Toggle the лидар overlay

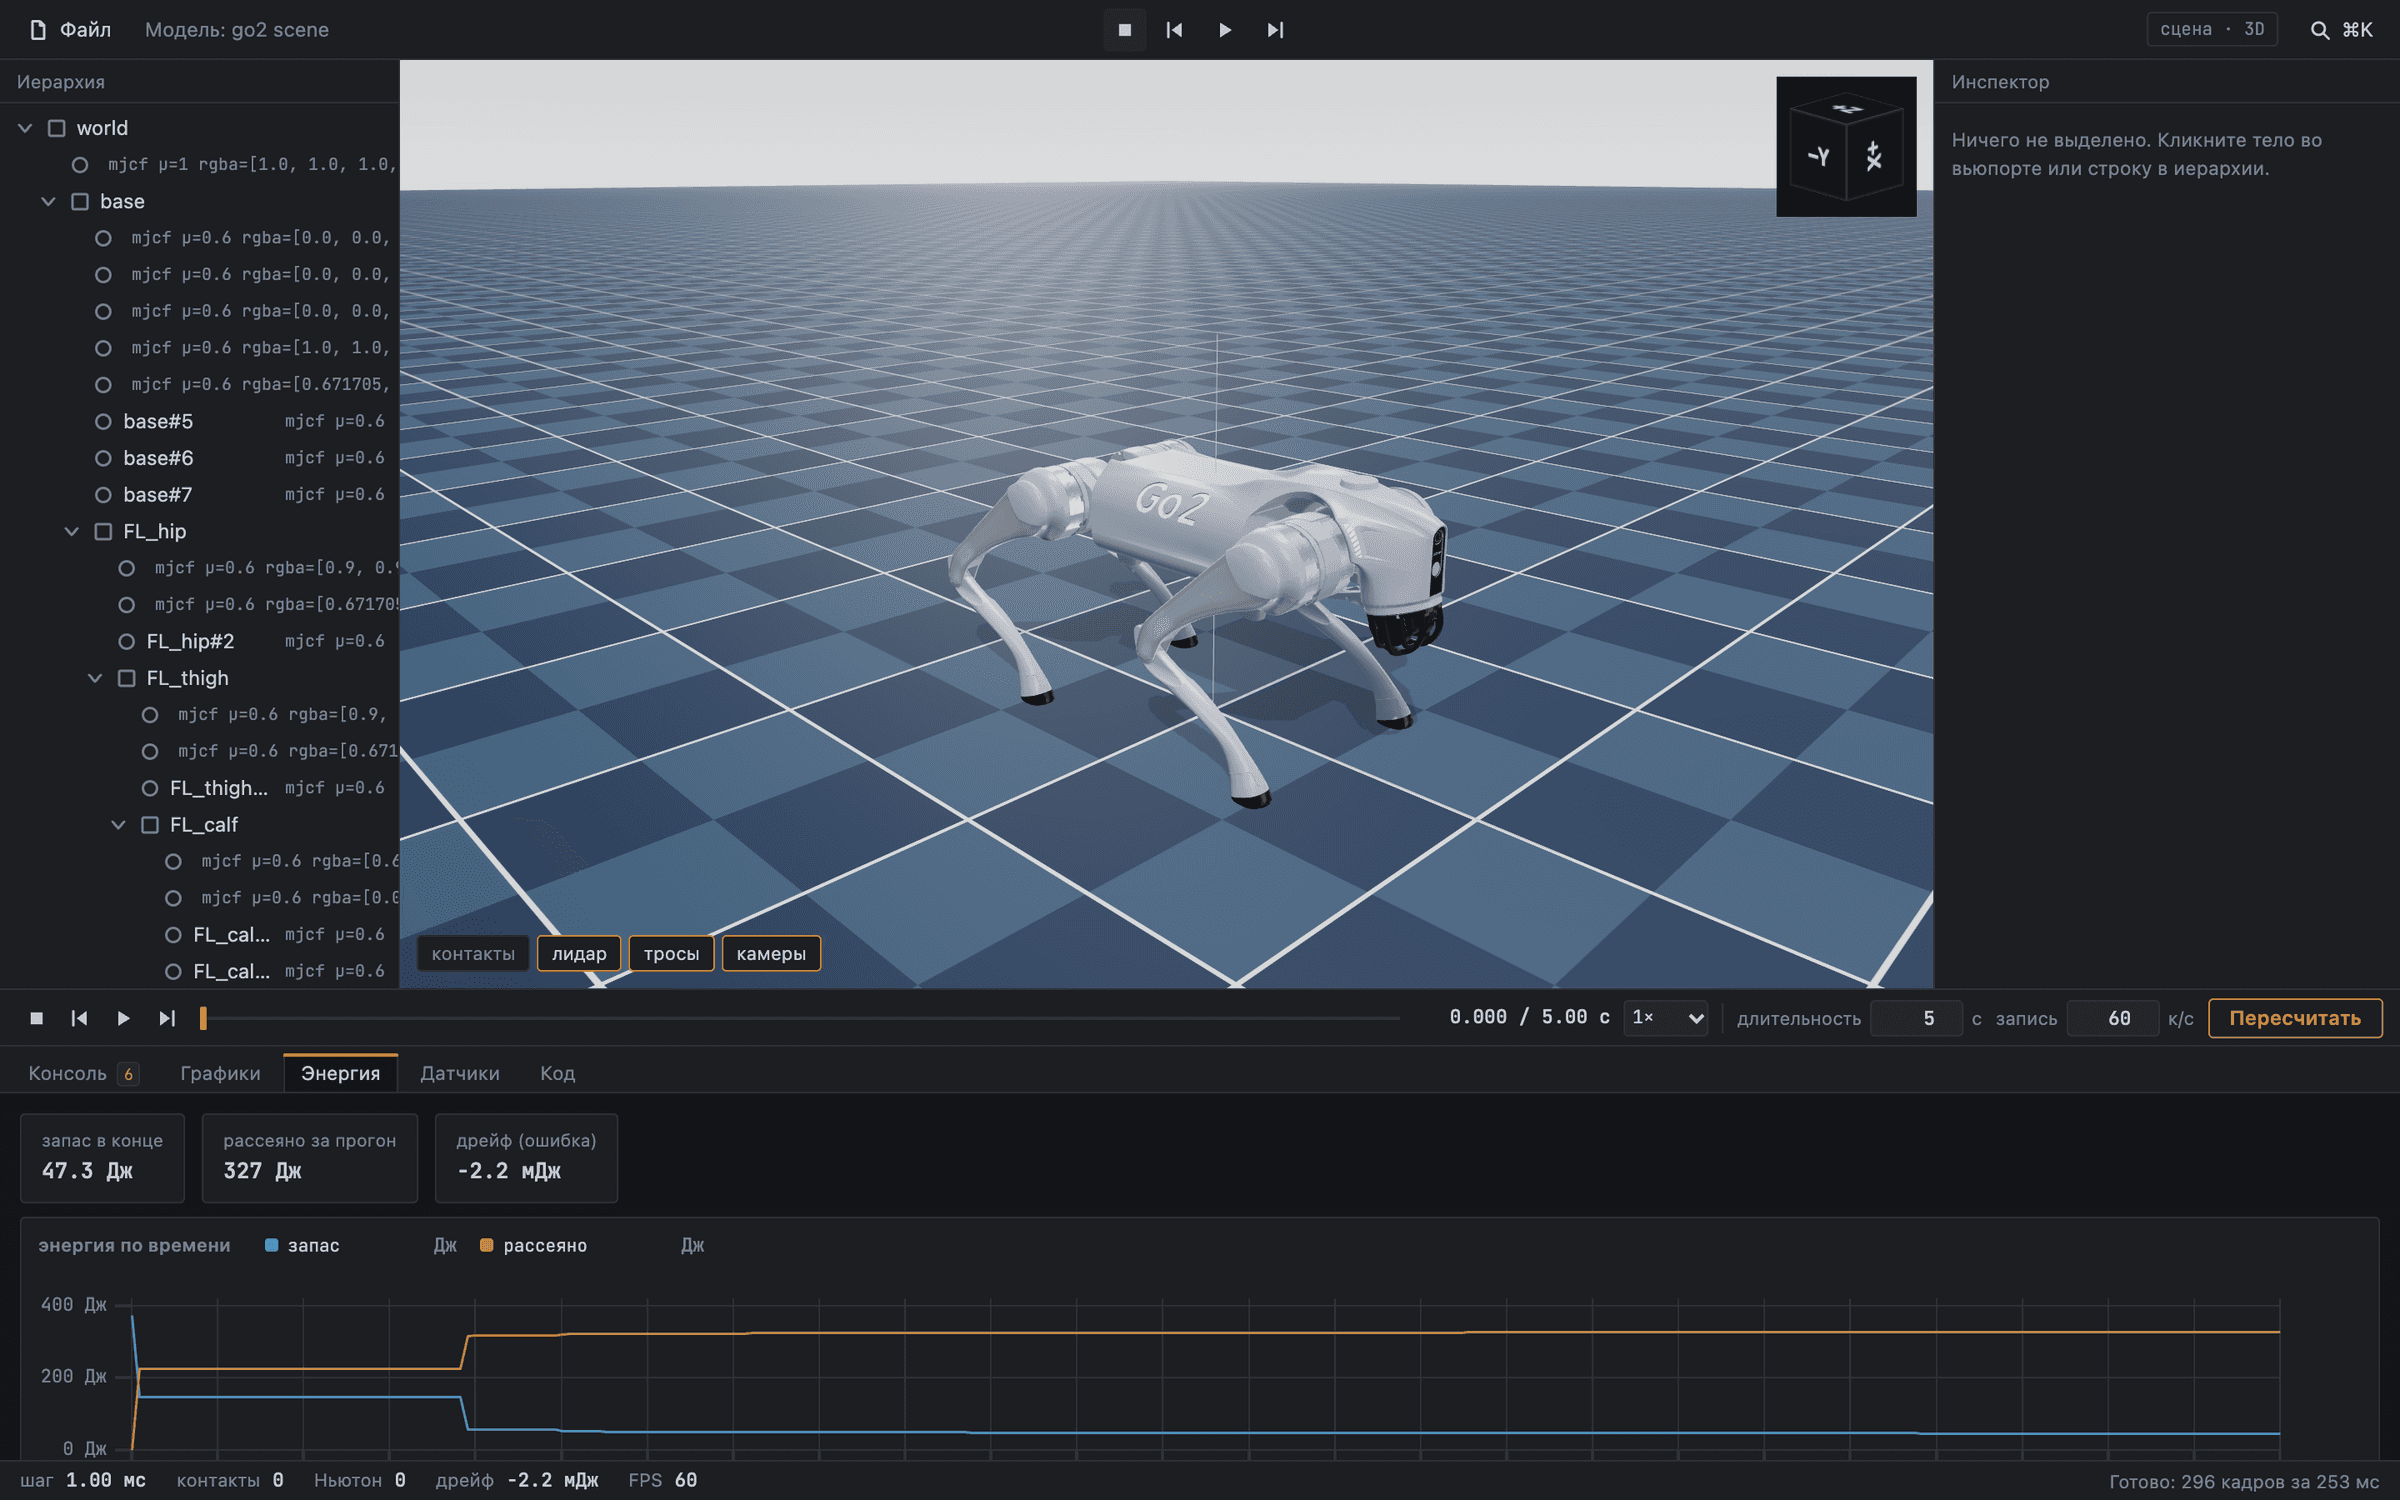[x=579, y=954]
